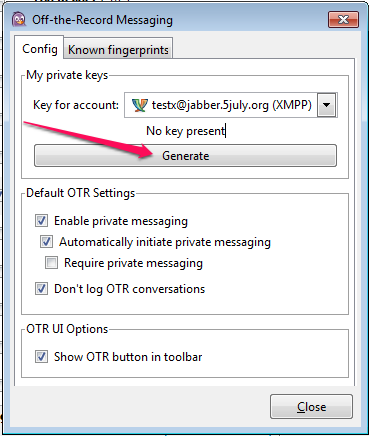Click the No key present status text
Screen dimensions: 369x436
[186, 131]
